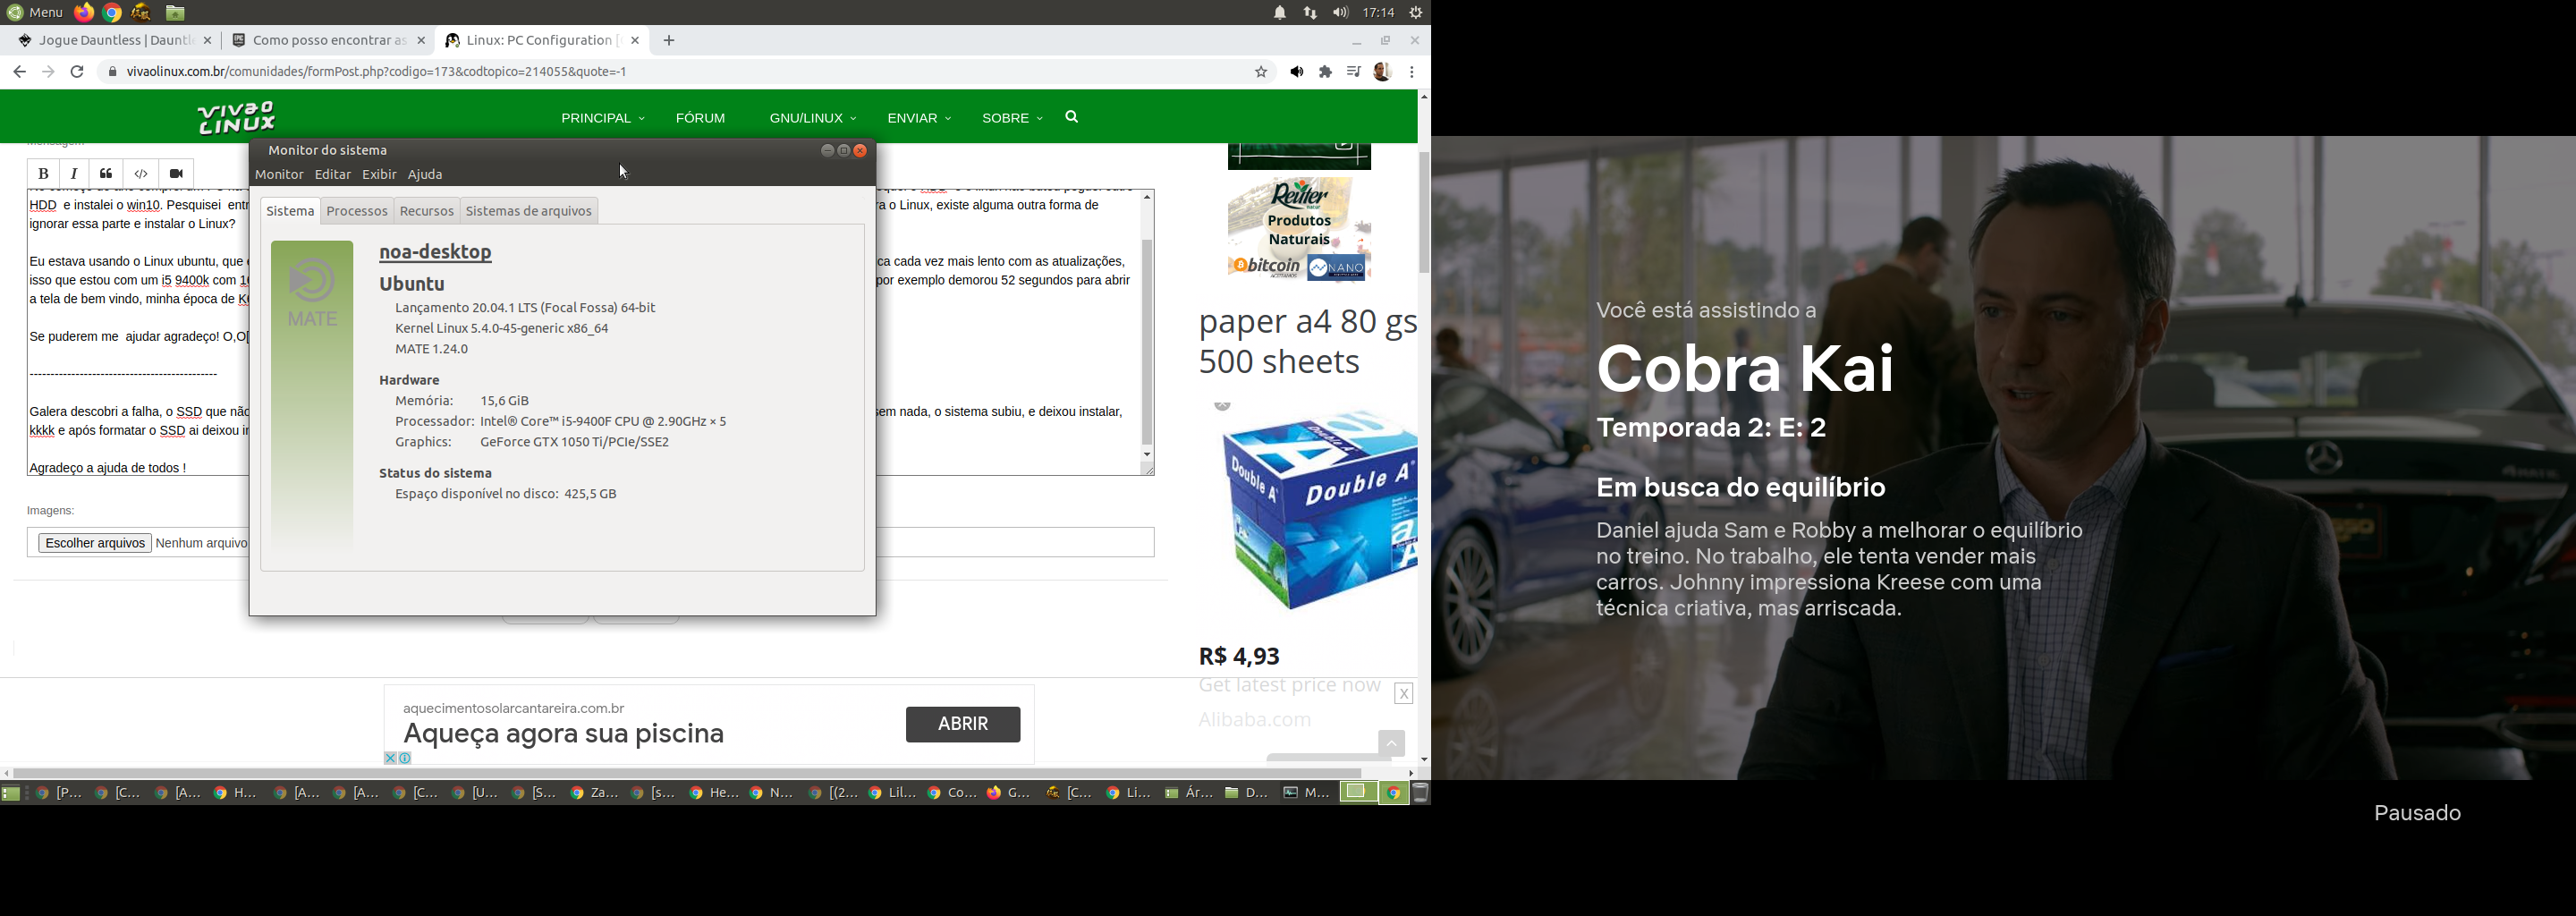Expand the SOBRE navigation dropdown
The image size is (2576, 916).
click(x=1012, y=118)
